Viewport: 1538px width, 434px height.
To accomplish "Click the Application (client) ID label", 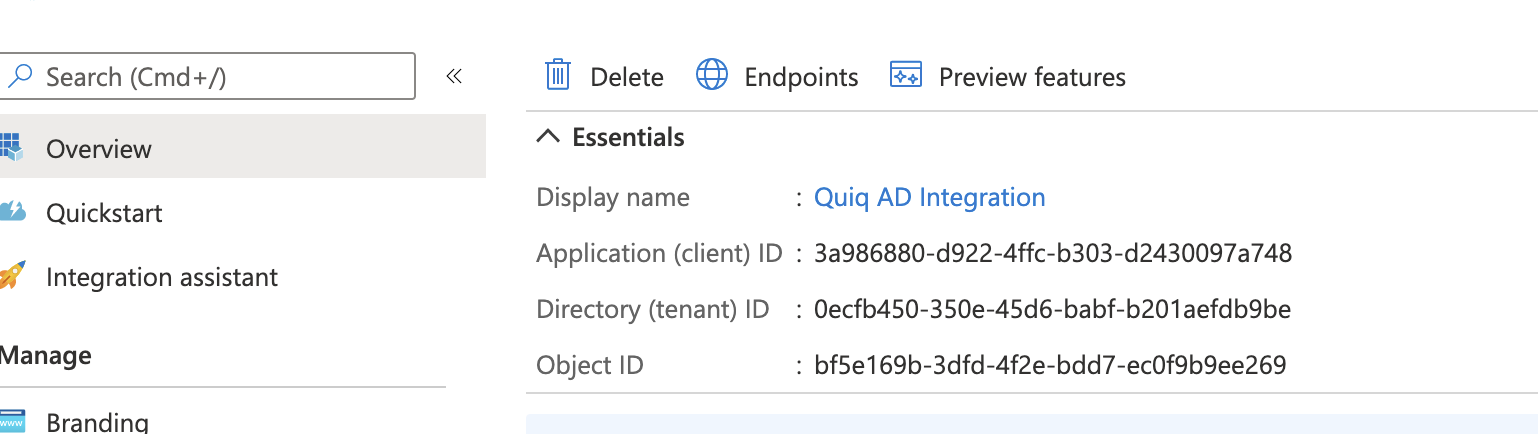I will pos(659,253).
